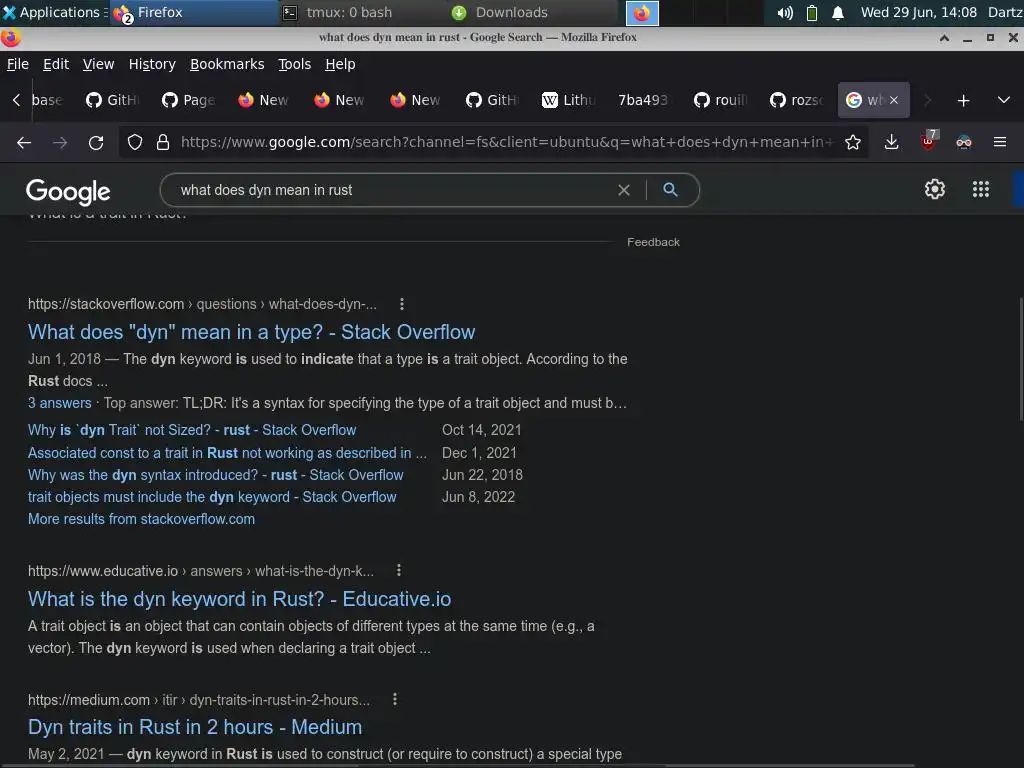The width and height of the screenshot is (1024, 768).
Task: Click into the Google search text field
Action: click(x=392, y=190)
